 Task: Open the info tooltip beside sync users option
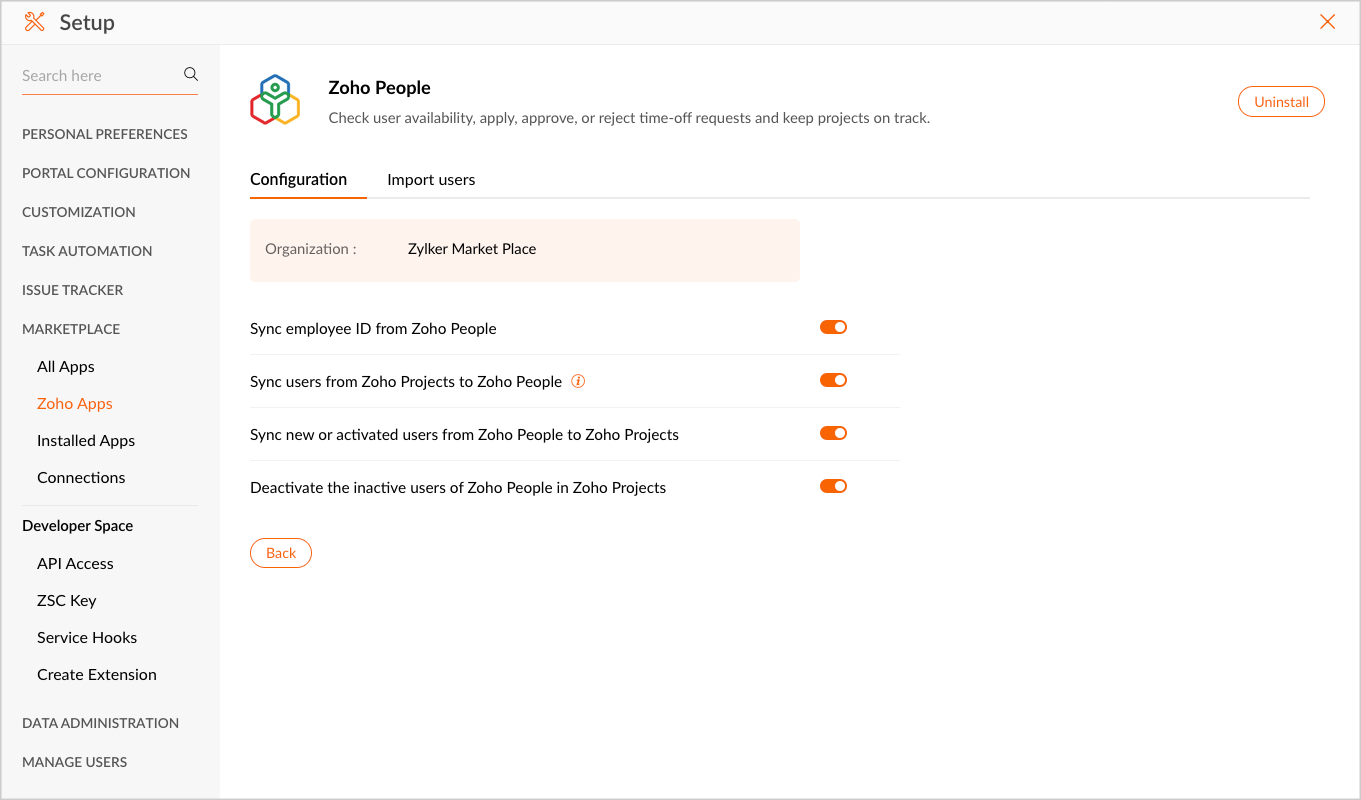click(x=578, y=381)
